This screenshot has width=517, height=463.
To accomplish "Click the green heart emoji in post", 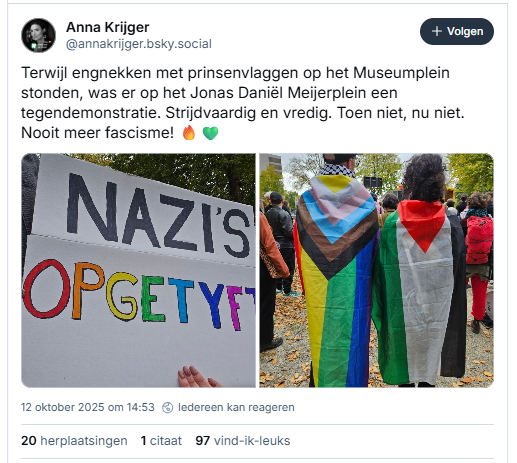I will [x=210, y=133].
